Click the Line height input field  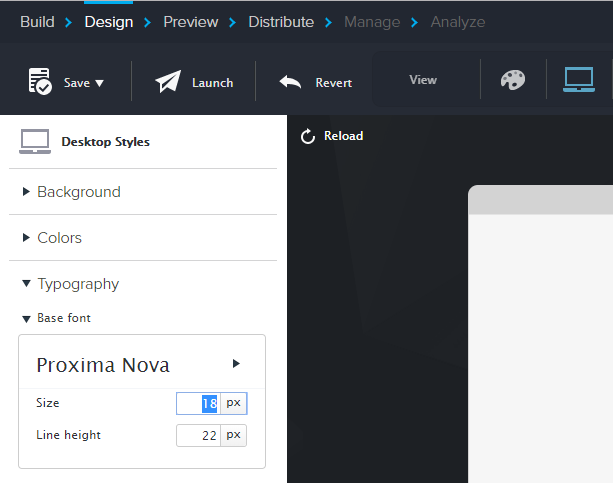199,435
